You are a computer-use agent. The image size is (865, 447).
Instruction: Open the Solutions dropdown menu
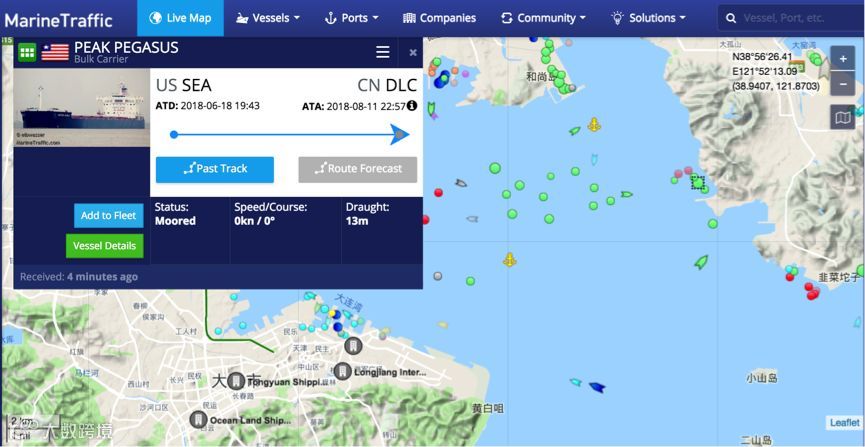coord(649,18)
